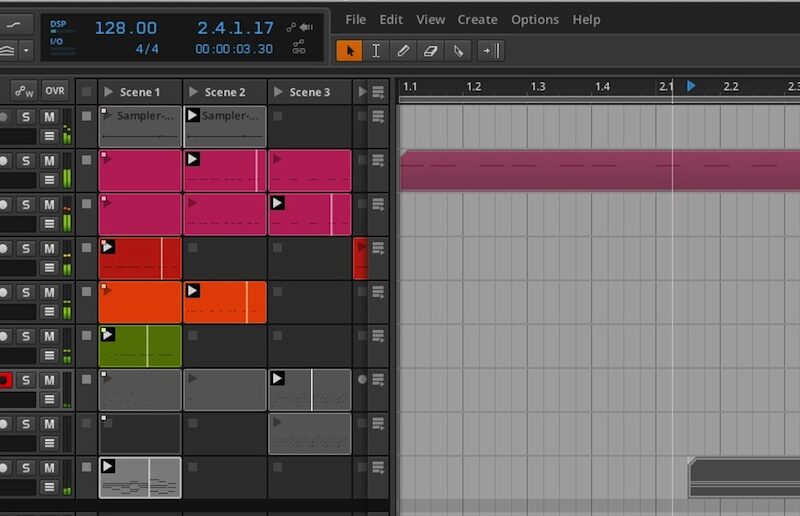The height and width of the screenshot is (516, 800).
Task: Click the 128.00 tempo field
Action: pyautogui.click(x=125, y=28)
